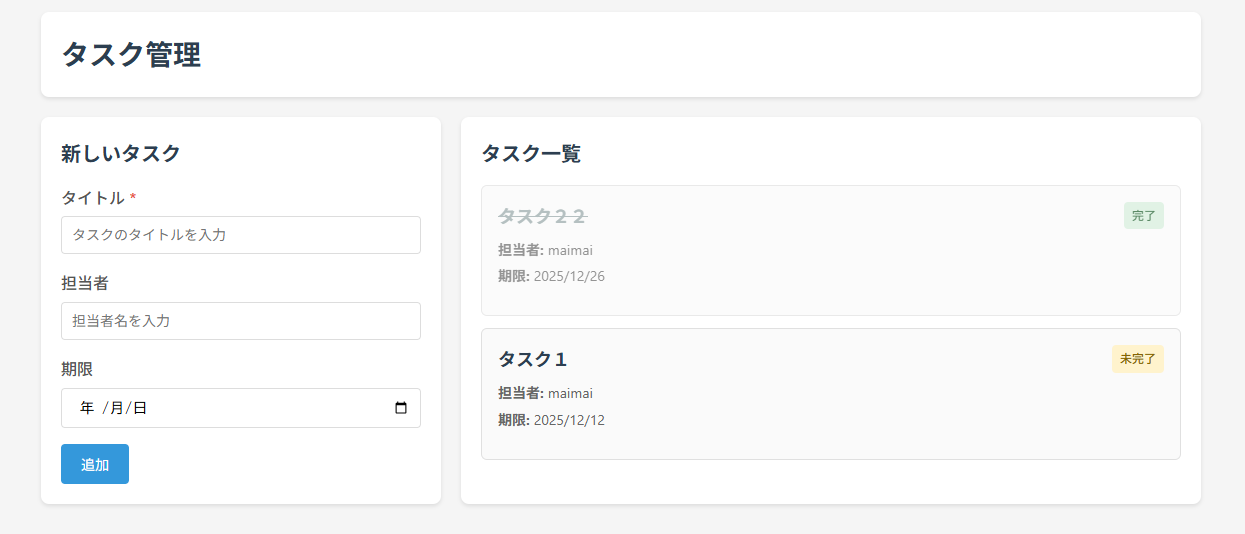Select the day (日) segment of the date

click(140, 408)
